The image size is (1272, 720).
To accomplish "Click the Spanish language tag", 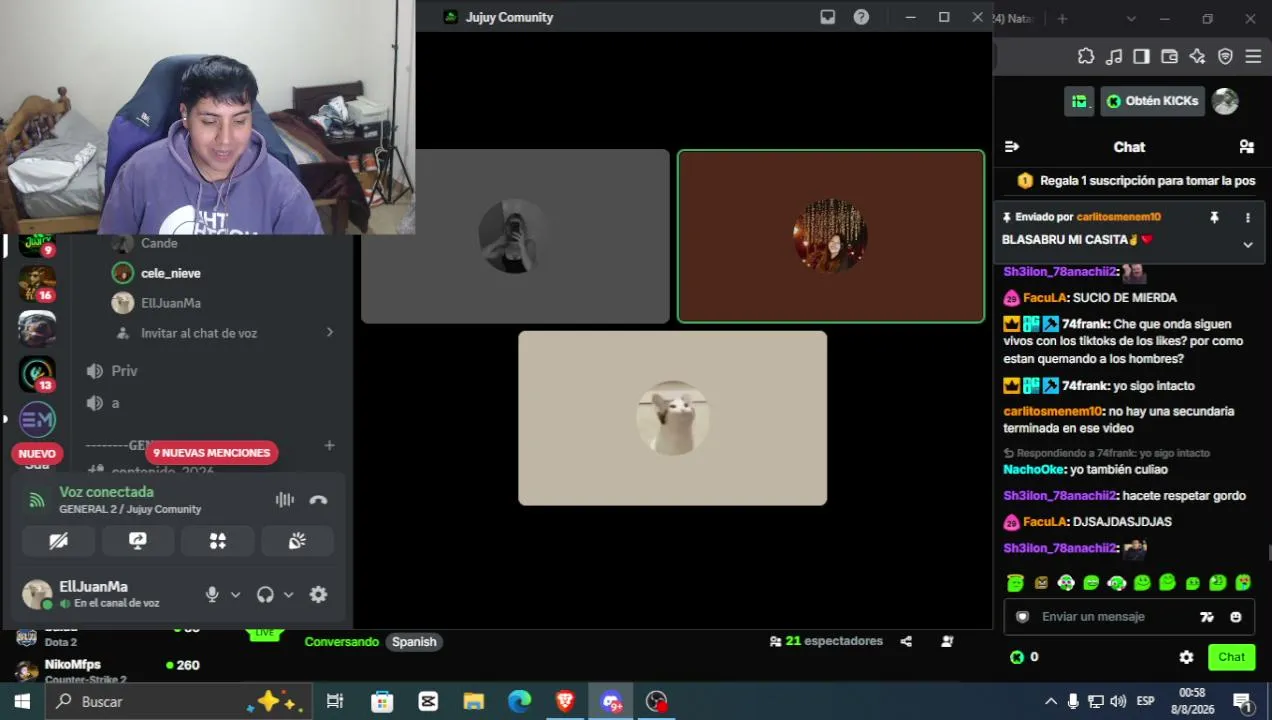I will click(x=414, y=642).
